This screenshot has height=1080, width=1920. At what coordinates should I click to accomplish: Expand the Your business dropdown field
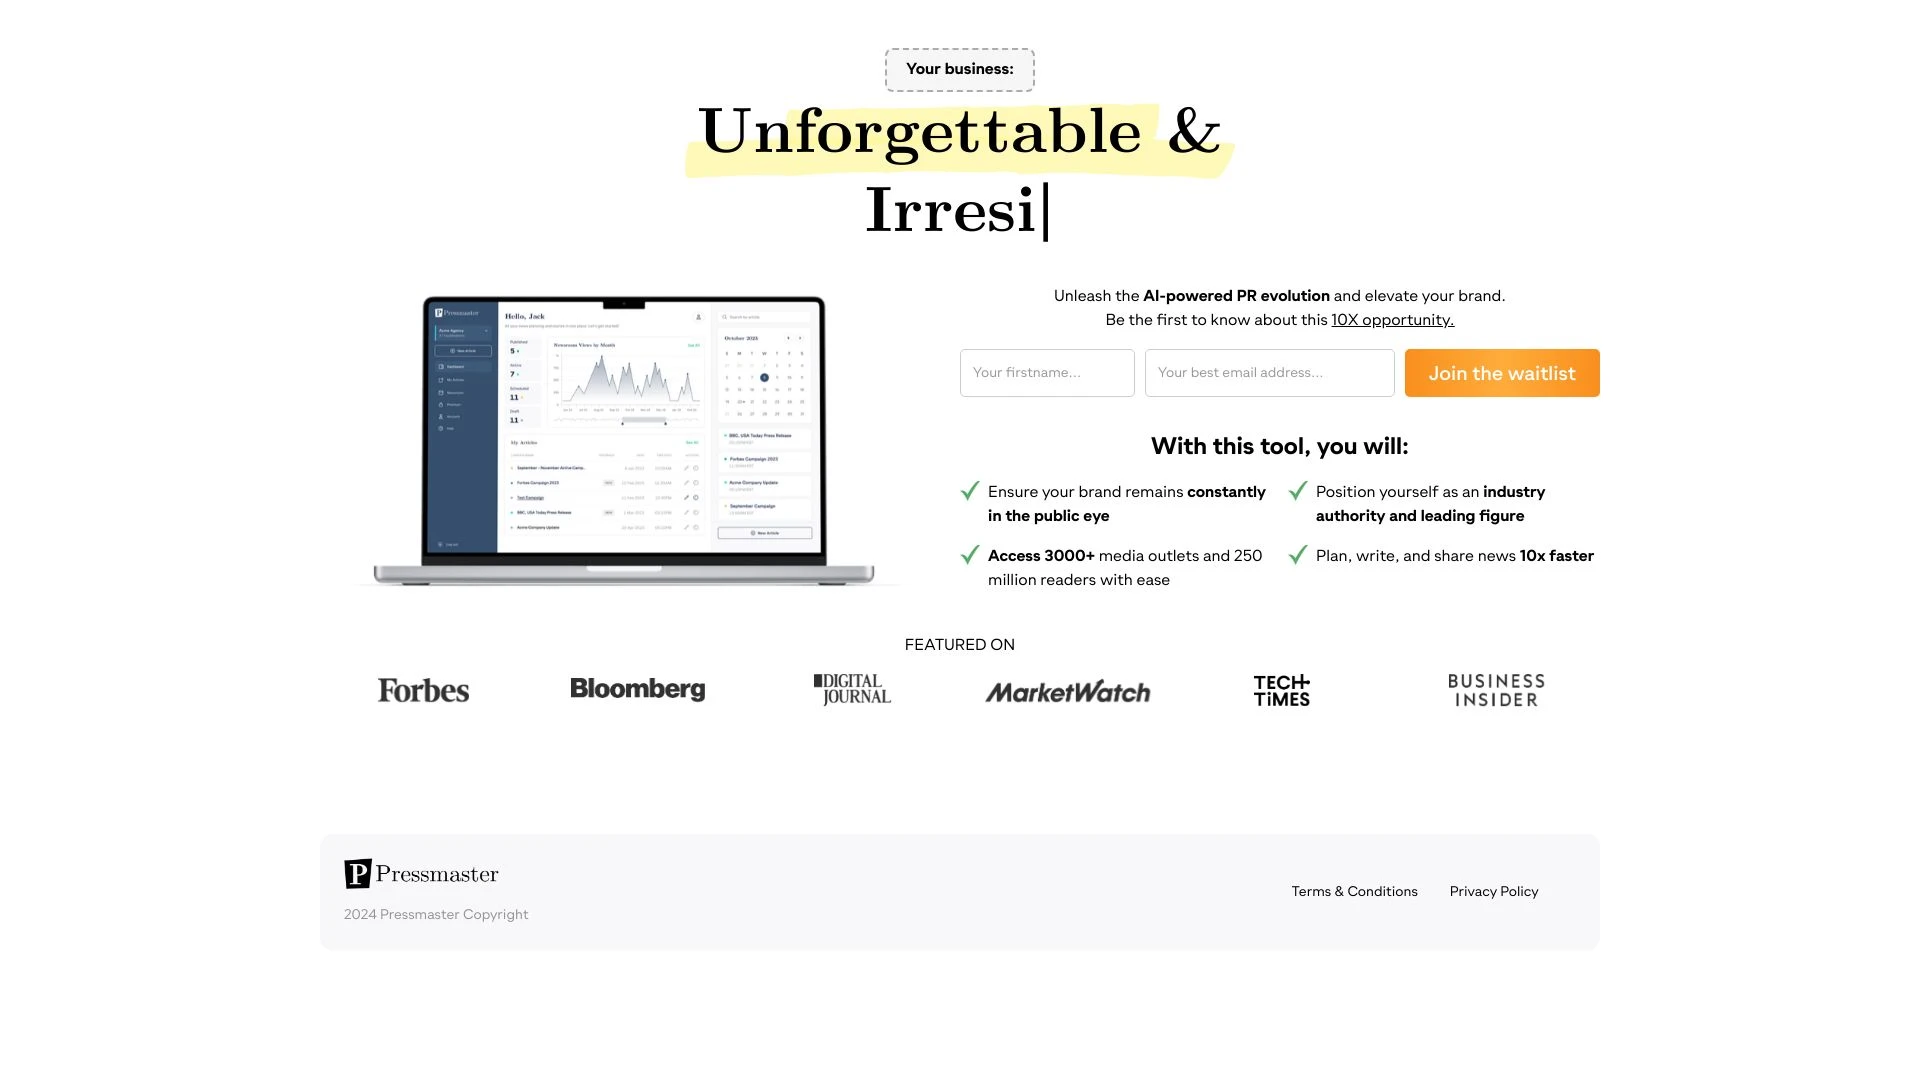(x=959, y=69)
